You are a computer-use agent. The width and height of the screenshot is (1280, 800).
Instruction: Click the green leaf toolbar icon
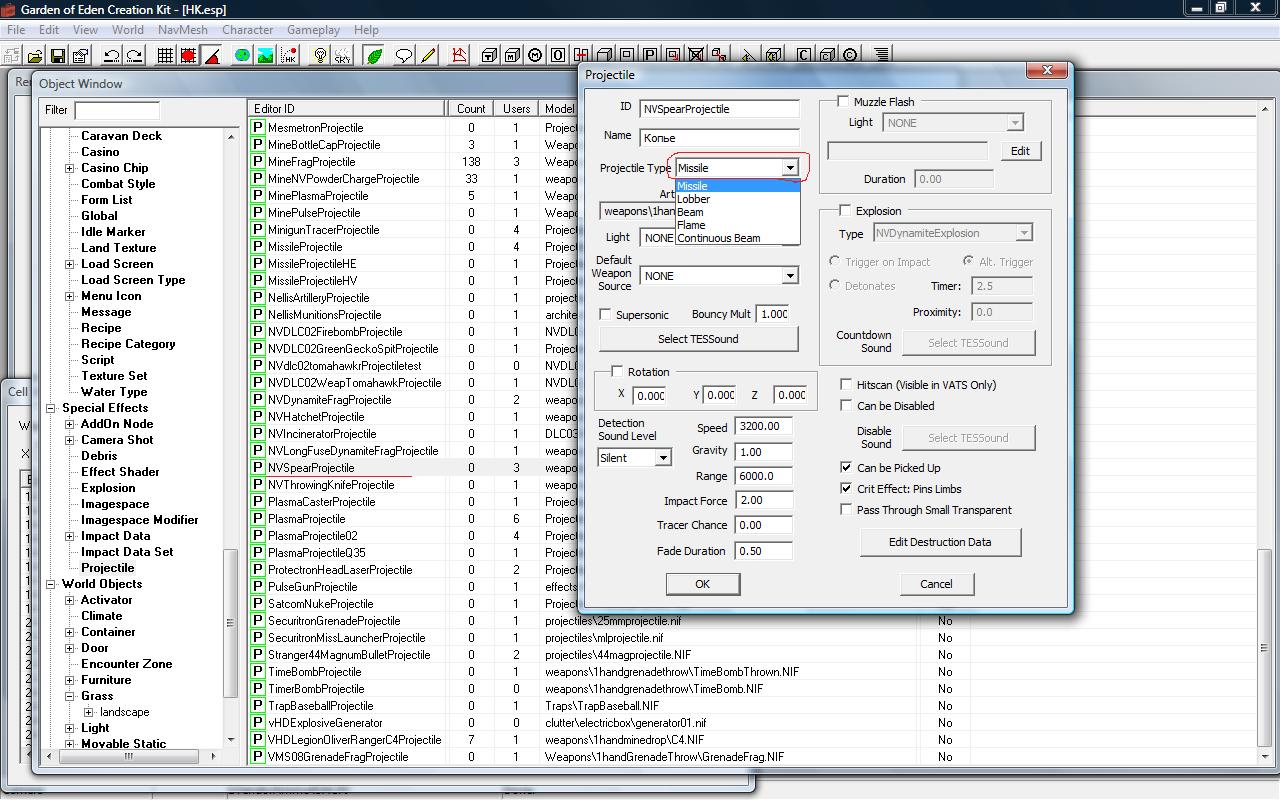pos(375,56)
